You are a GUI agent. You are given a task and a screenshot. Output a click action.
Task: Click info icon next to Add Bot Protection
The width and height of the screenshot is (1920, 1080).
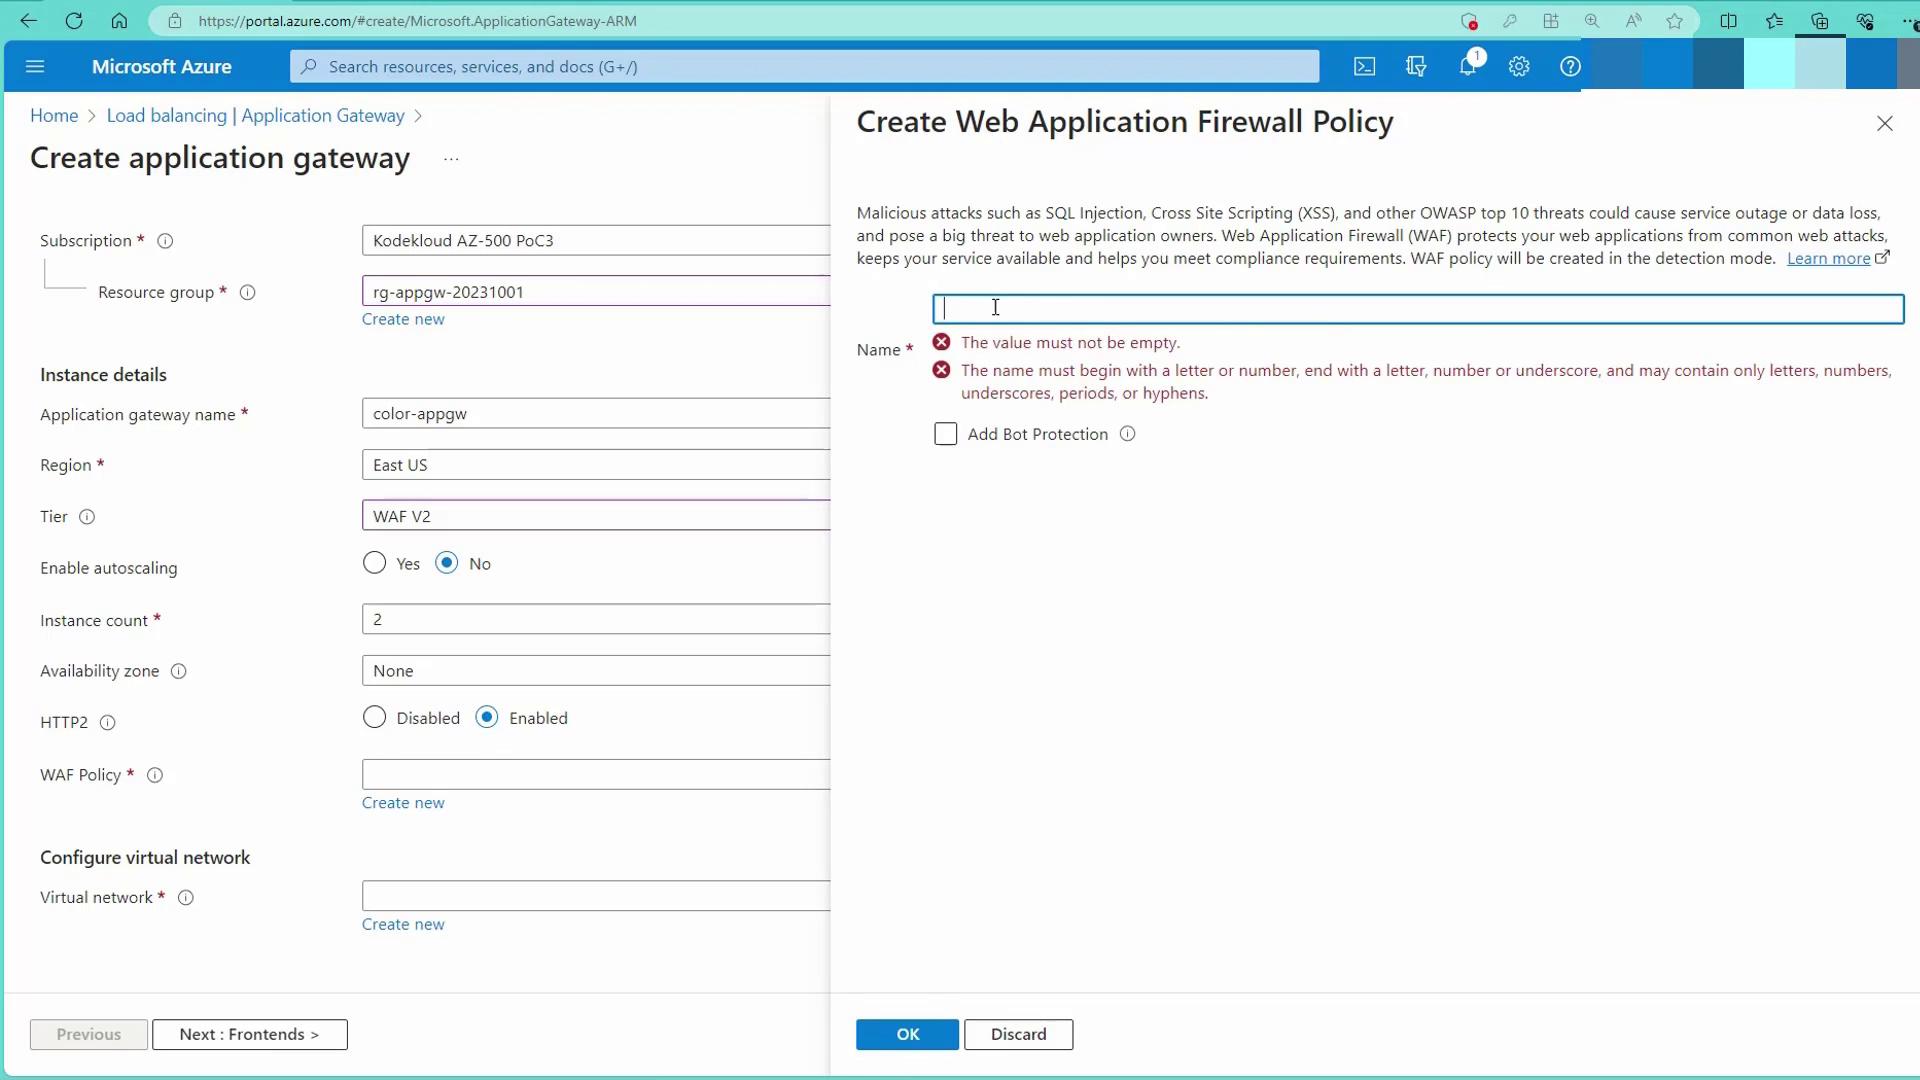point(1127,434)
